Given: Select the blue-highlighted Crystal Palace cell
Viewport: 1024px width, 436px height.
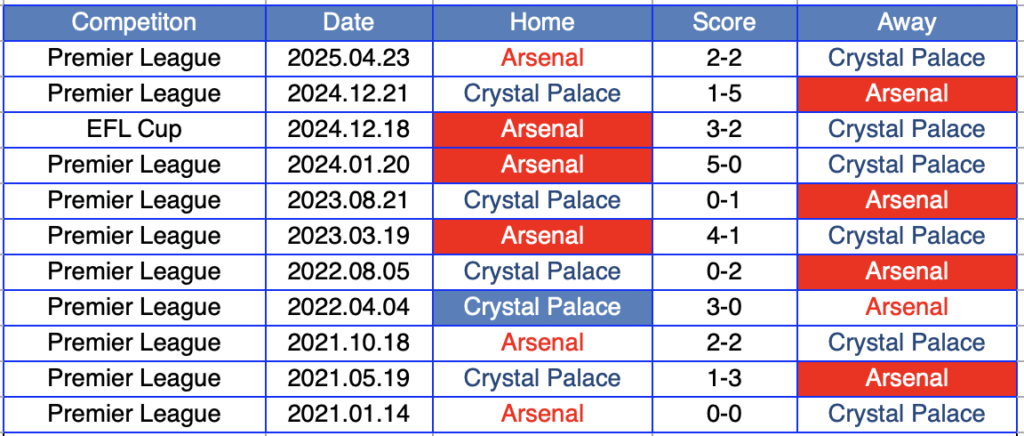Looking at the screenshot, I should (x=542, y=307).
